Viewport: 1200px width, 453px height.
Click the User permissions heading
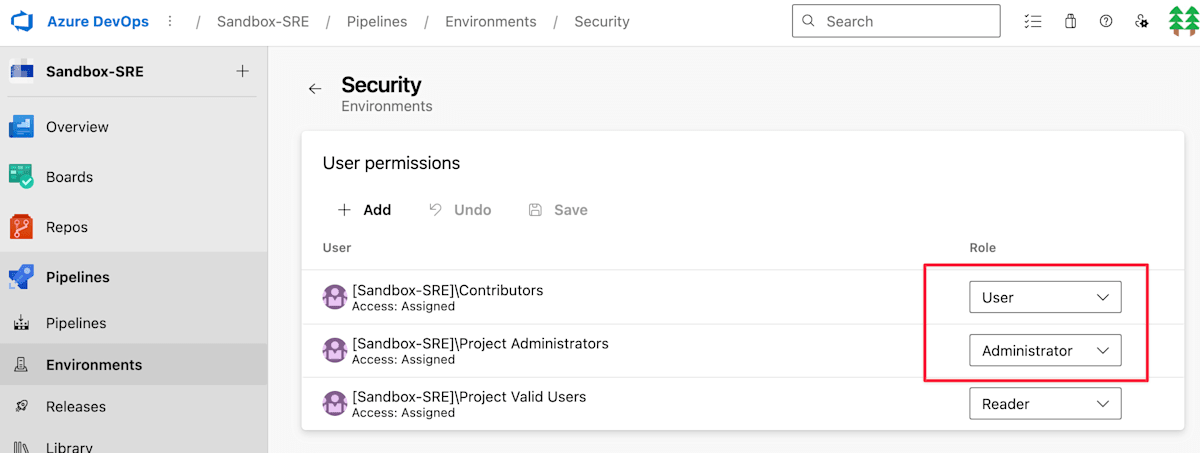pyautogui.click(x=391, y=162)
